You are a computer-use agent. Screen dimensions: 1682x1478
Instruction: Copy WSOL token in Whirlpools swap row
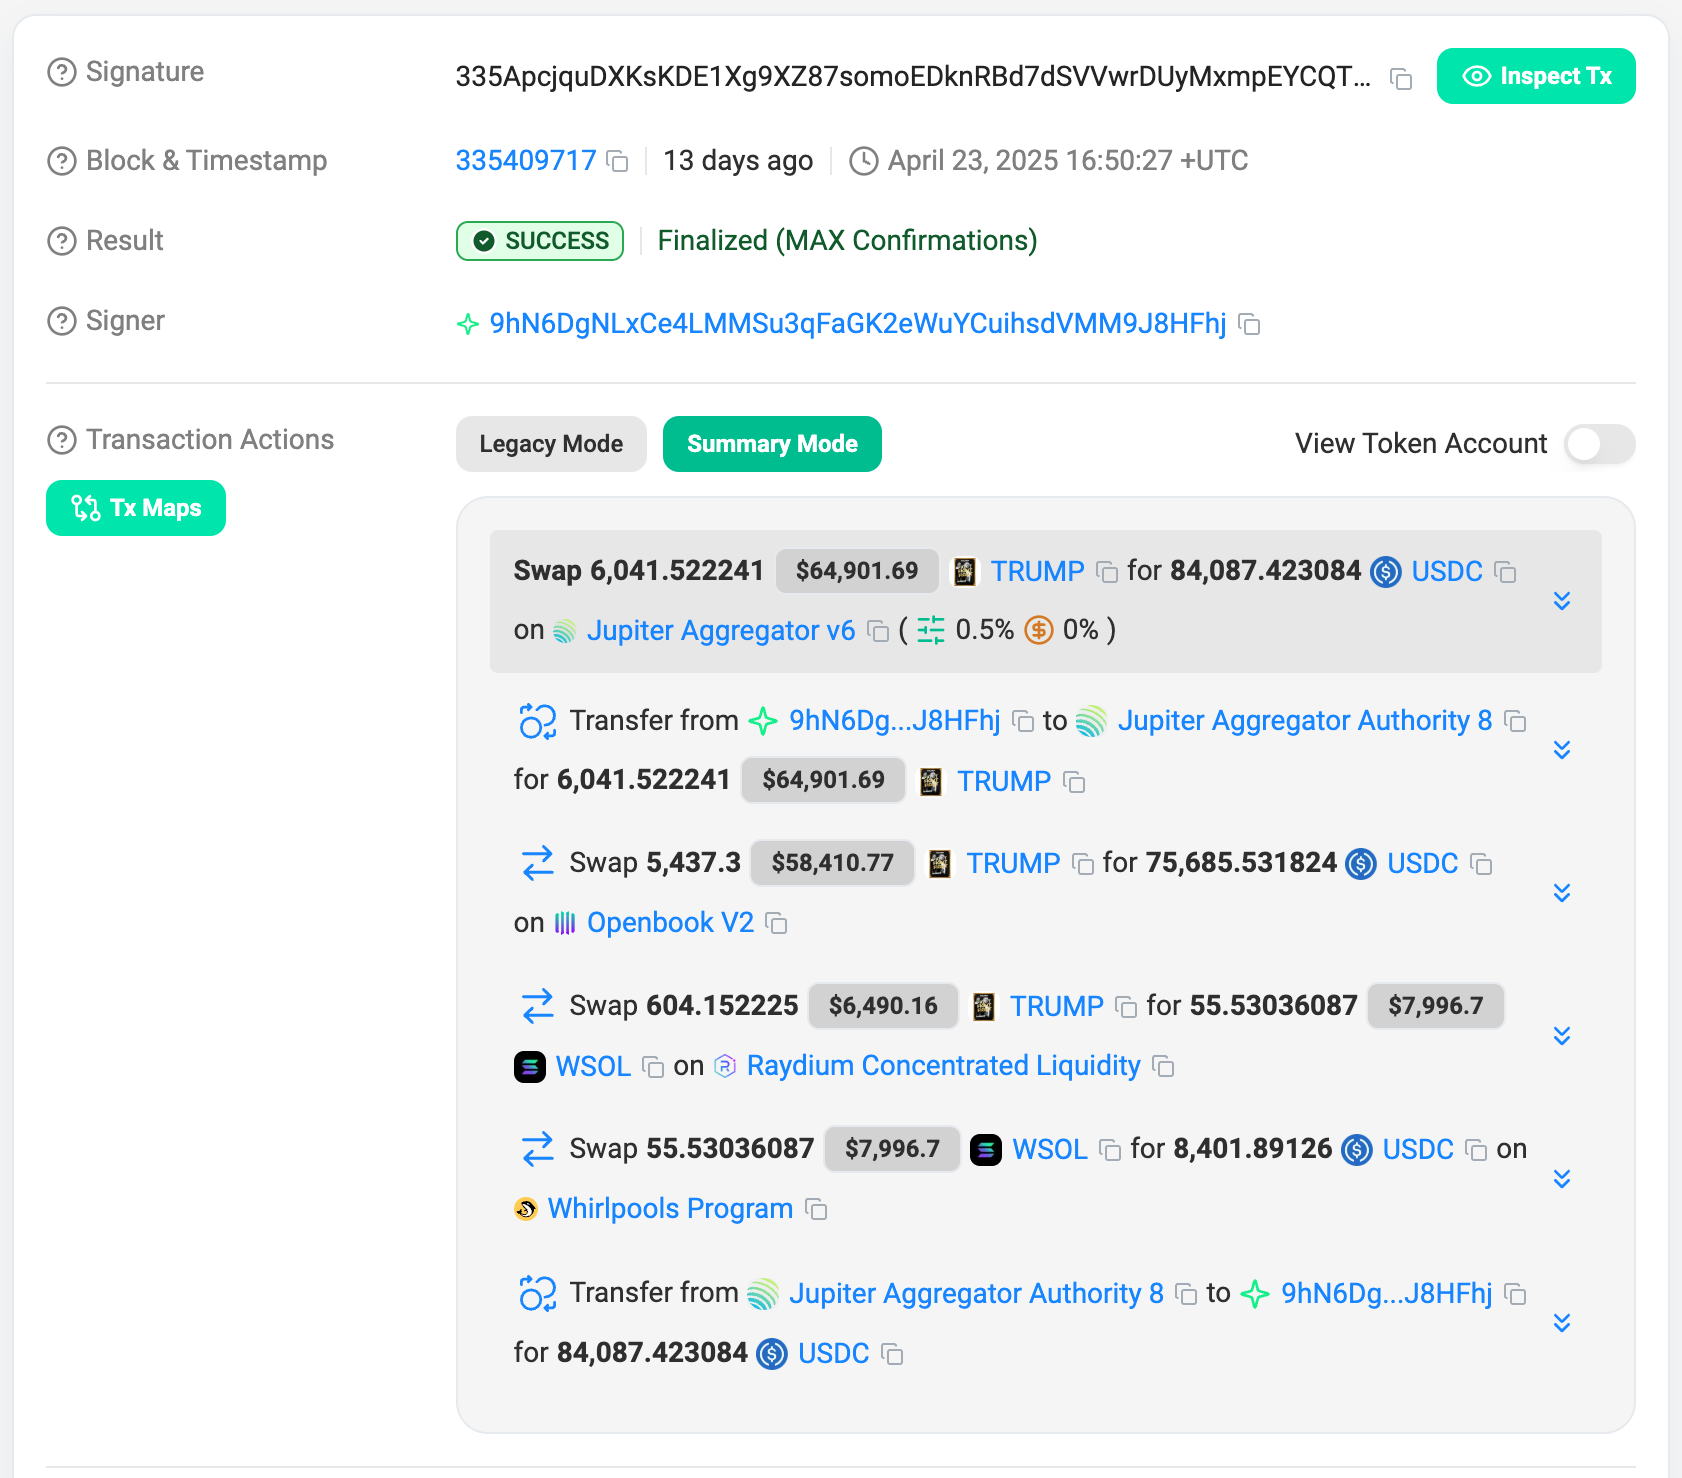point(1110,1150)
